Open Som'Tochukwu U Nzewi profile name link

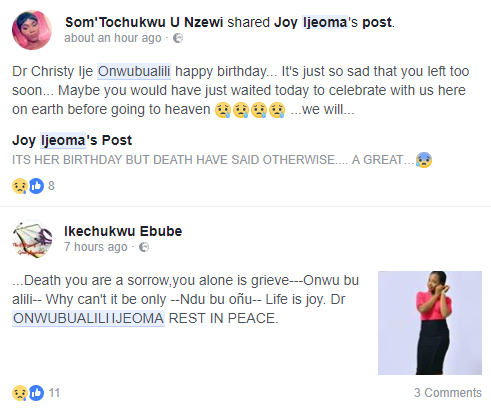point(144,22)
